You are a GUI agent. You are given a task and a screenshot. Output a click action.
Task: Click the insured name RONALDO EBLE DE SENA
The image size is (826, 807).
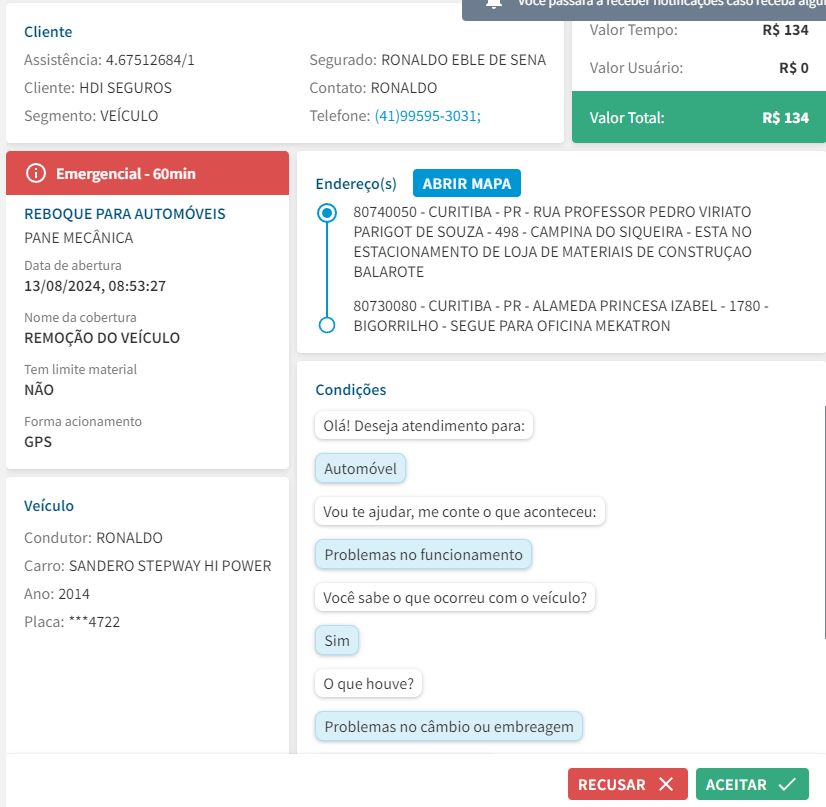click(464, 60)
